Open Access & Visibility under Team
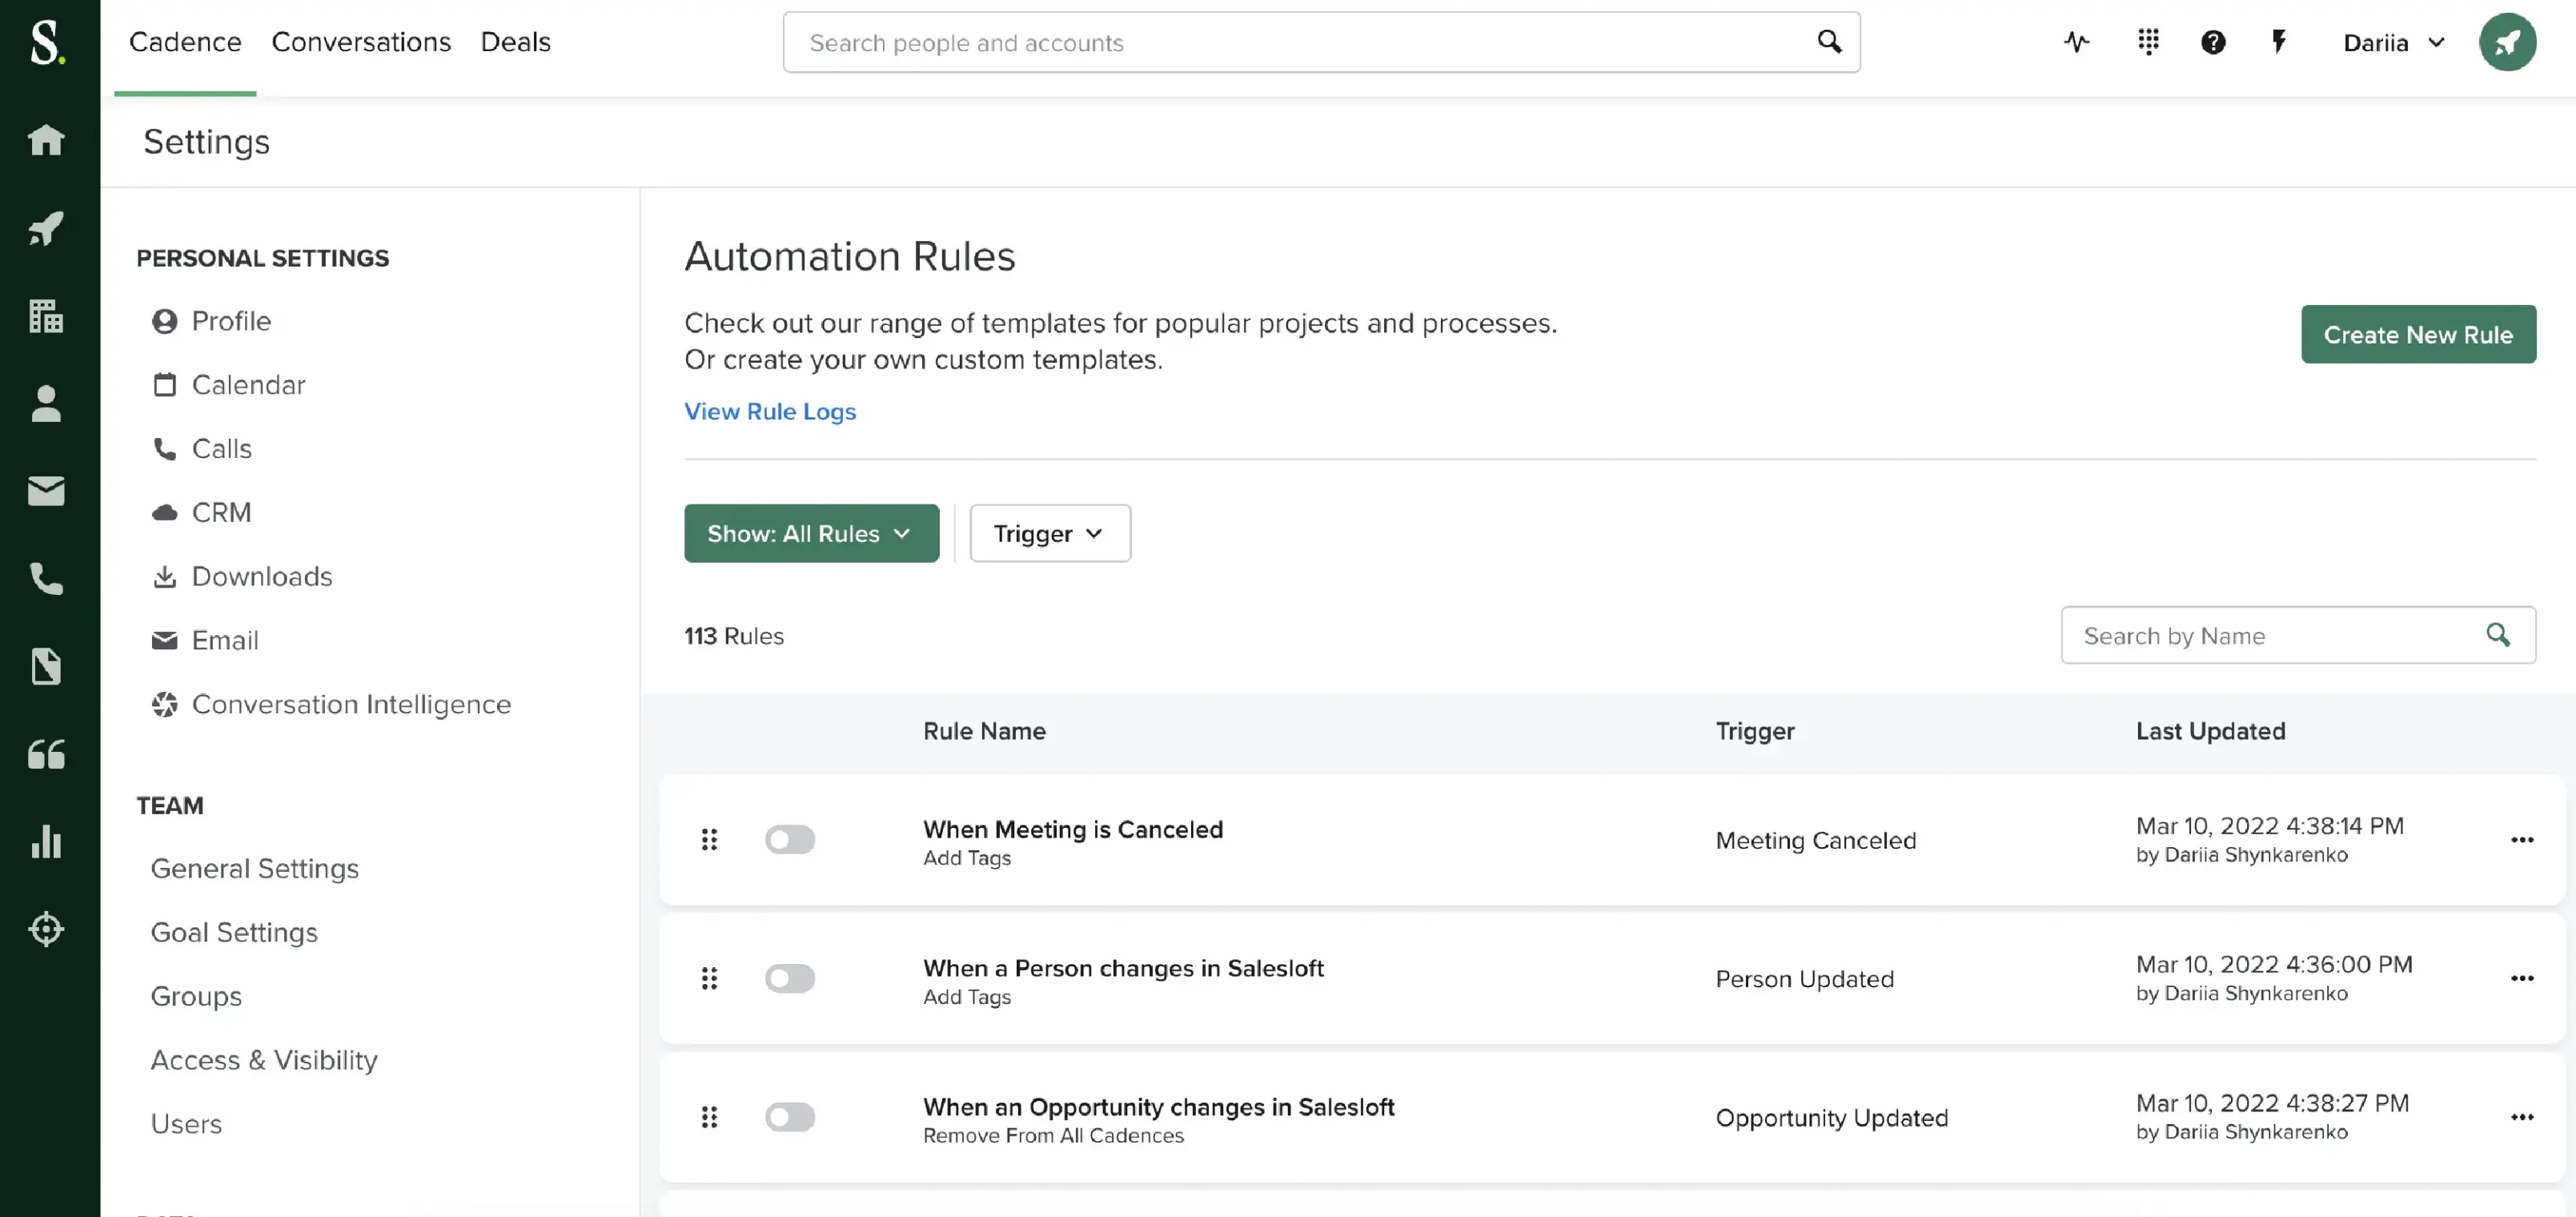 pyautogui.click(x=264, y=1061)
